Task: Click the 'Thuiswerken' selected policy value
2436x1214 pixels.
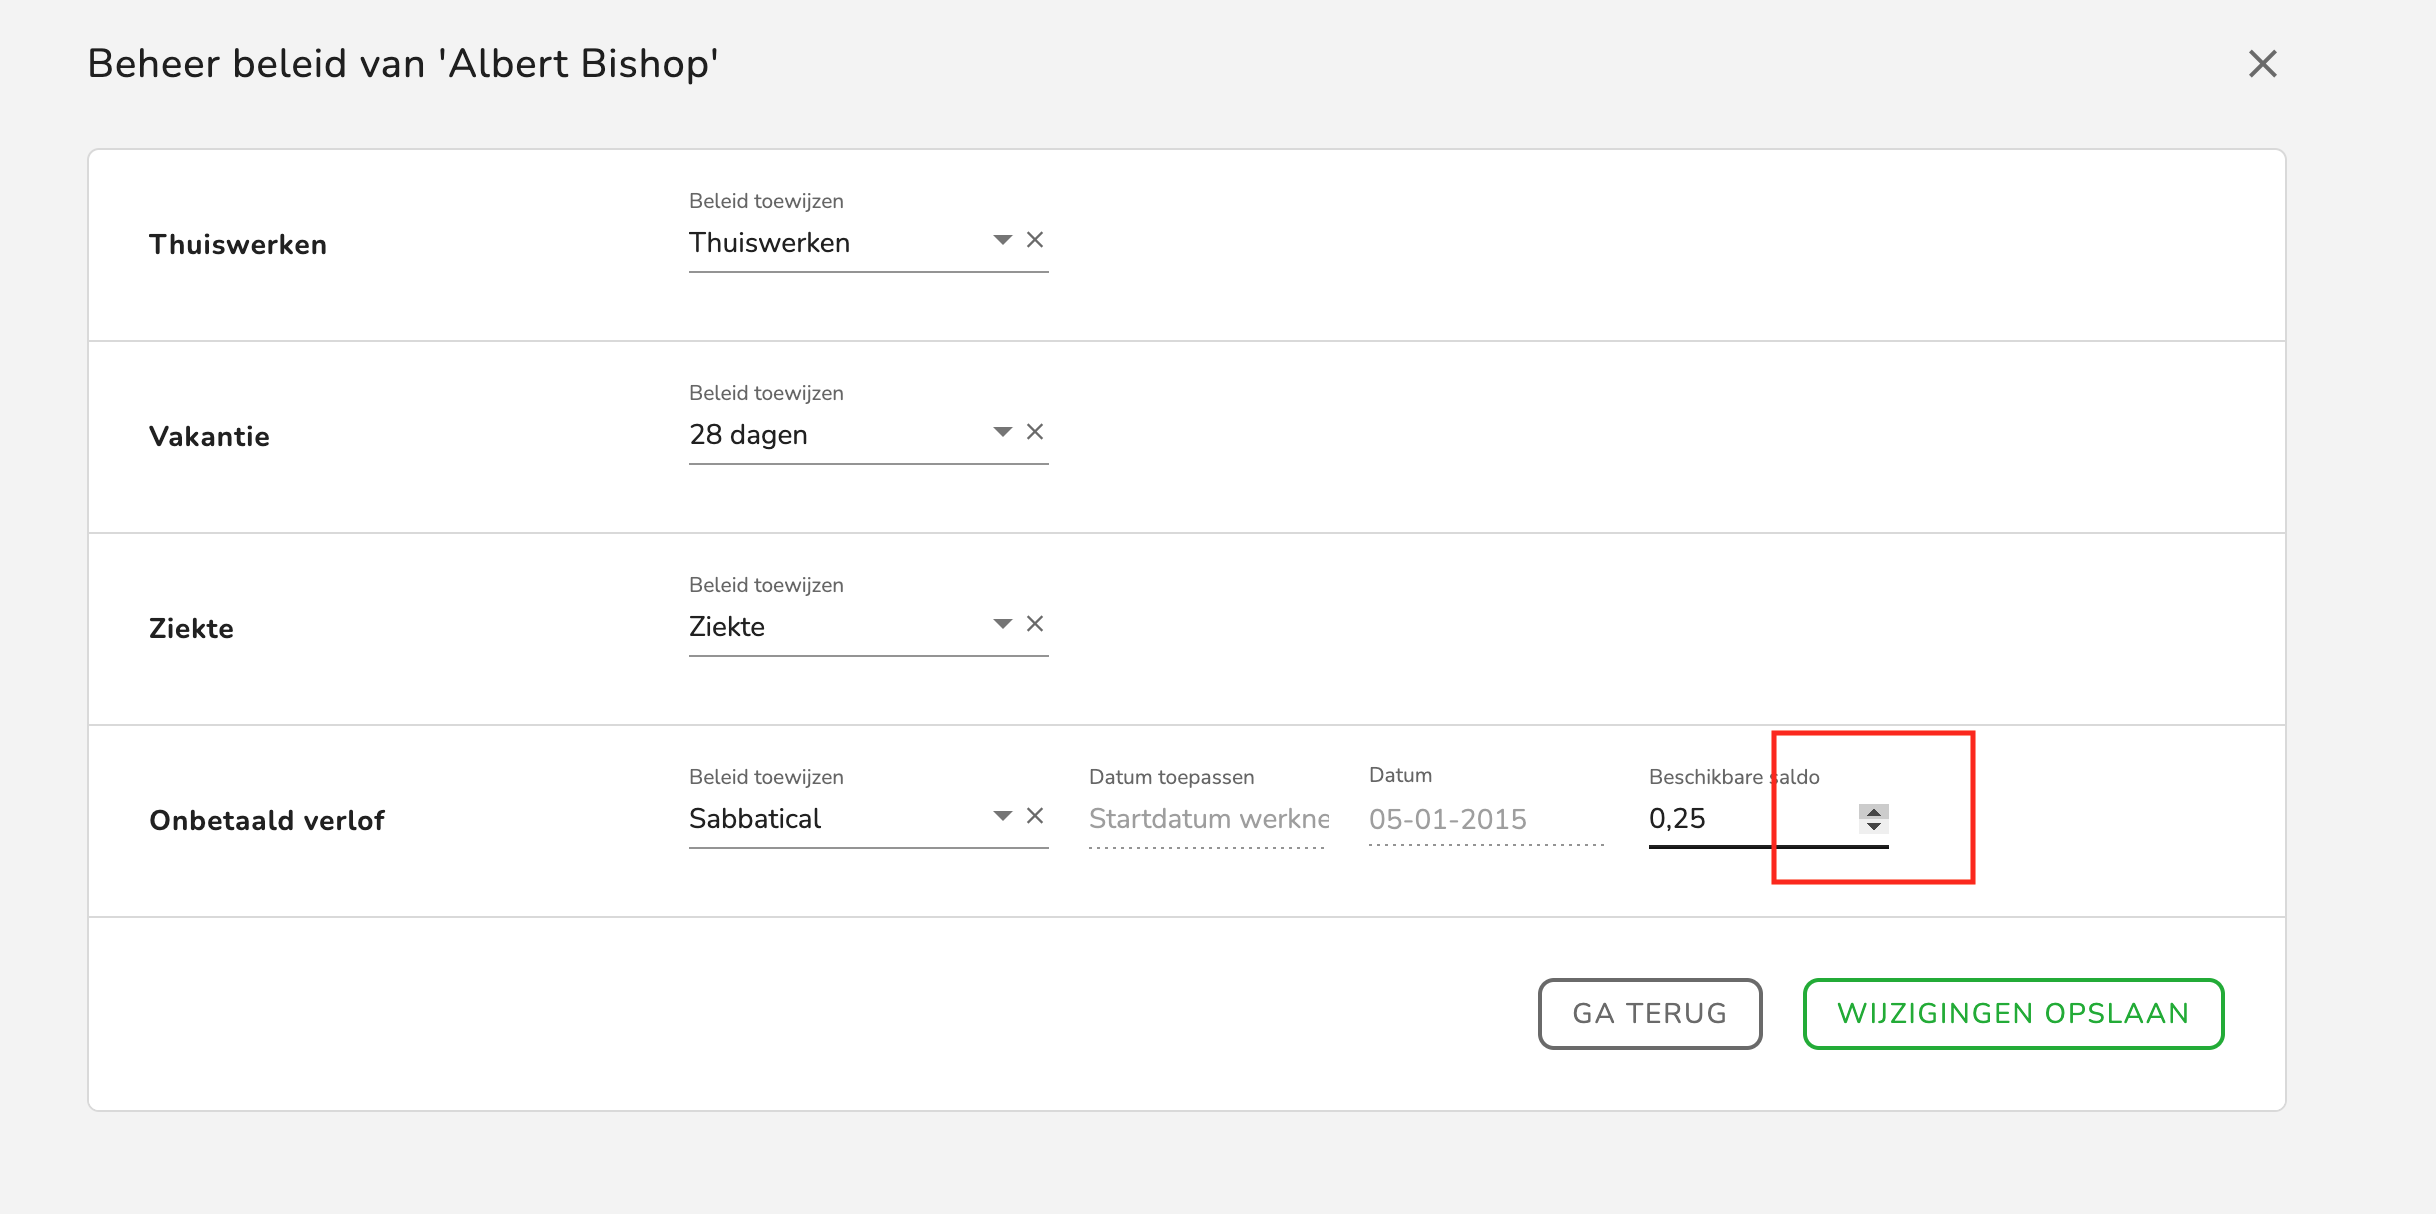Action: click(x=769, y=243)
